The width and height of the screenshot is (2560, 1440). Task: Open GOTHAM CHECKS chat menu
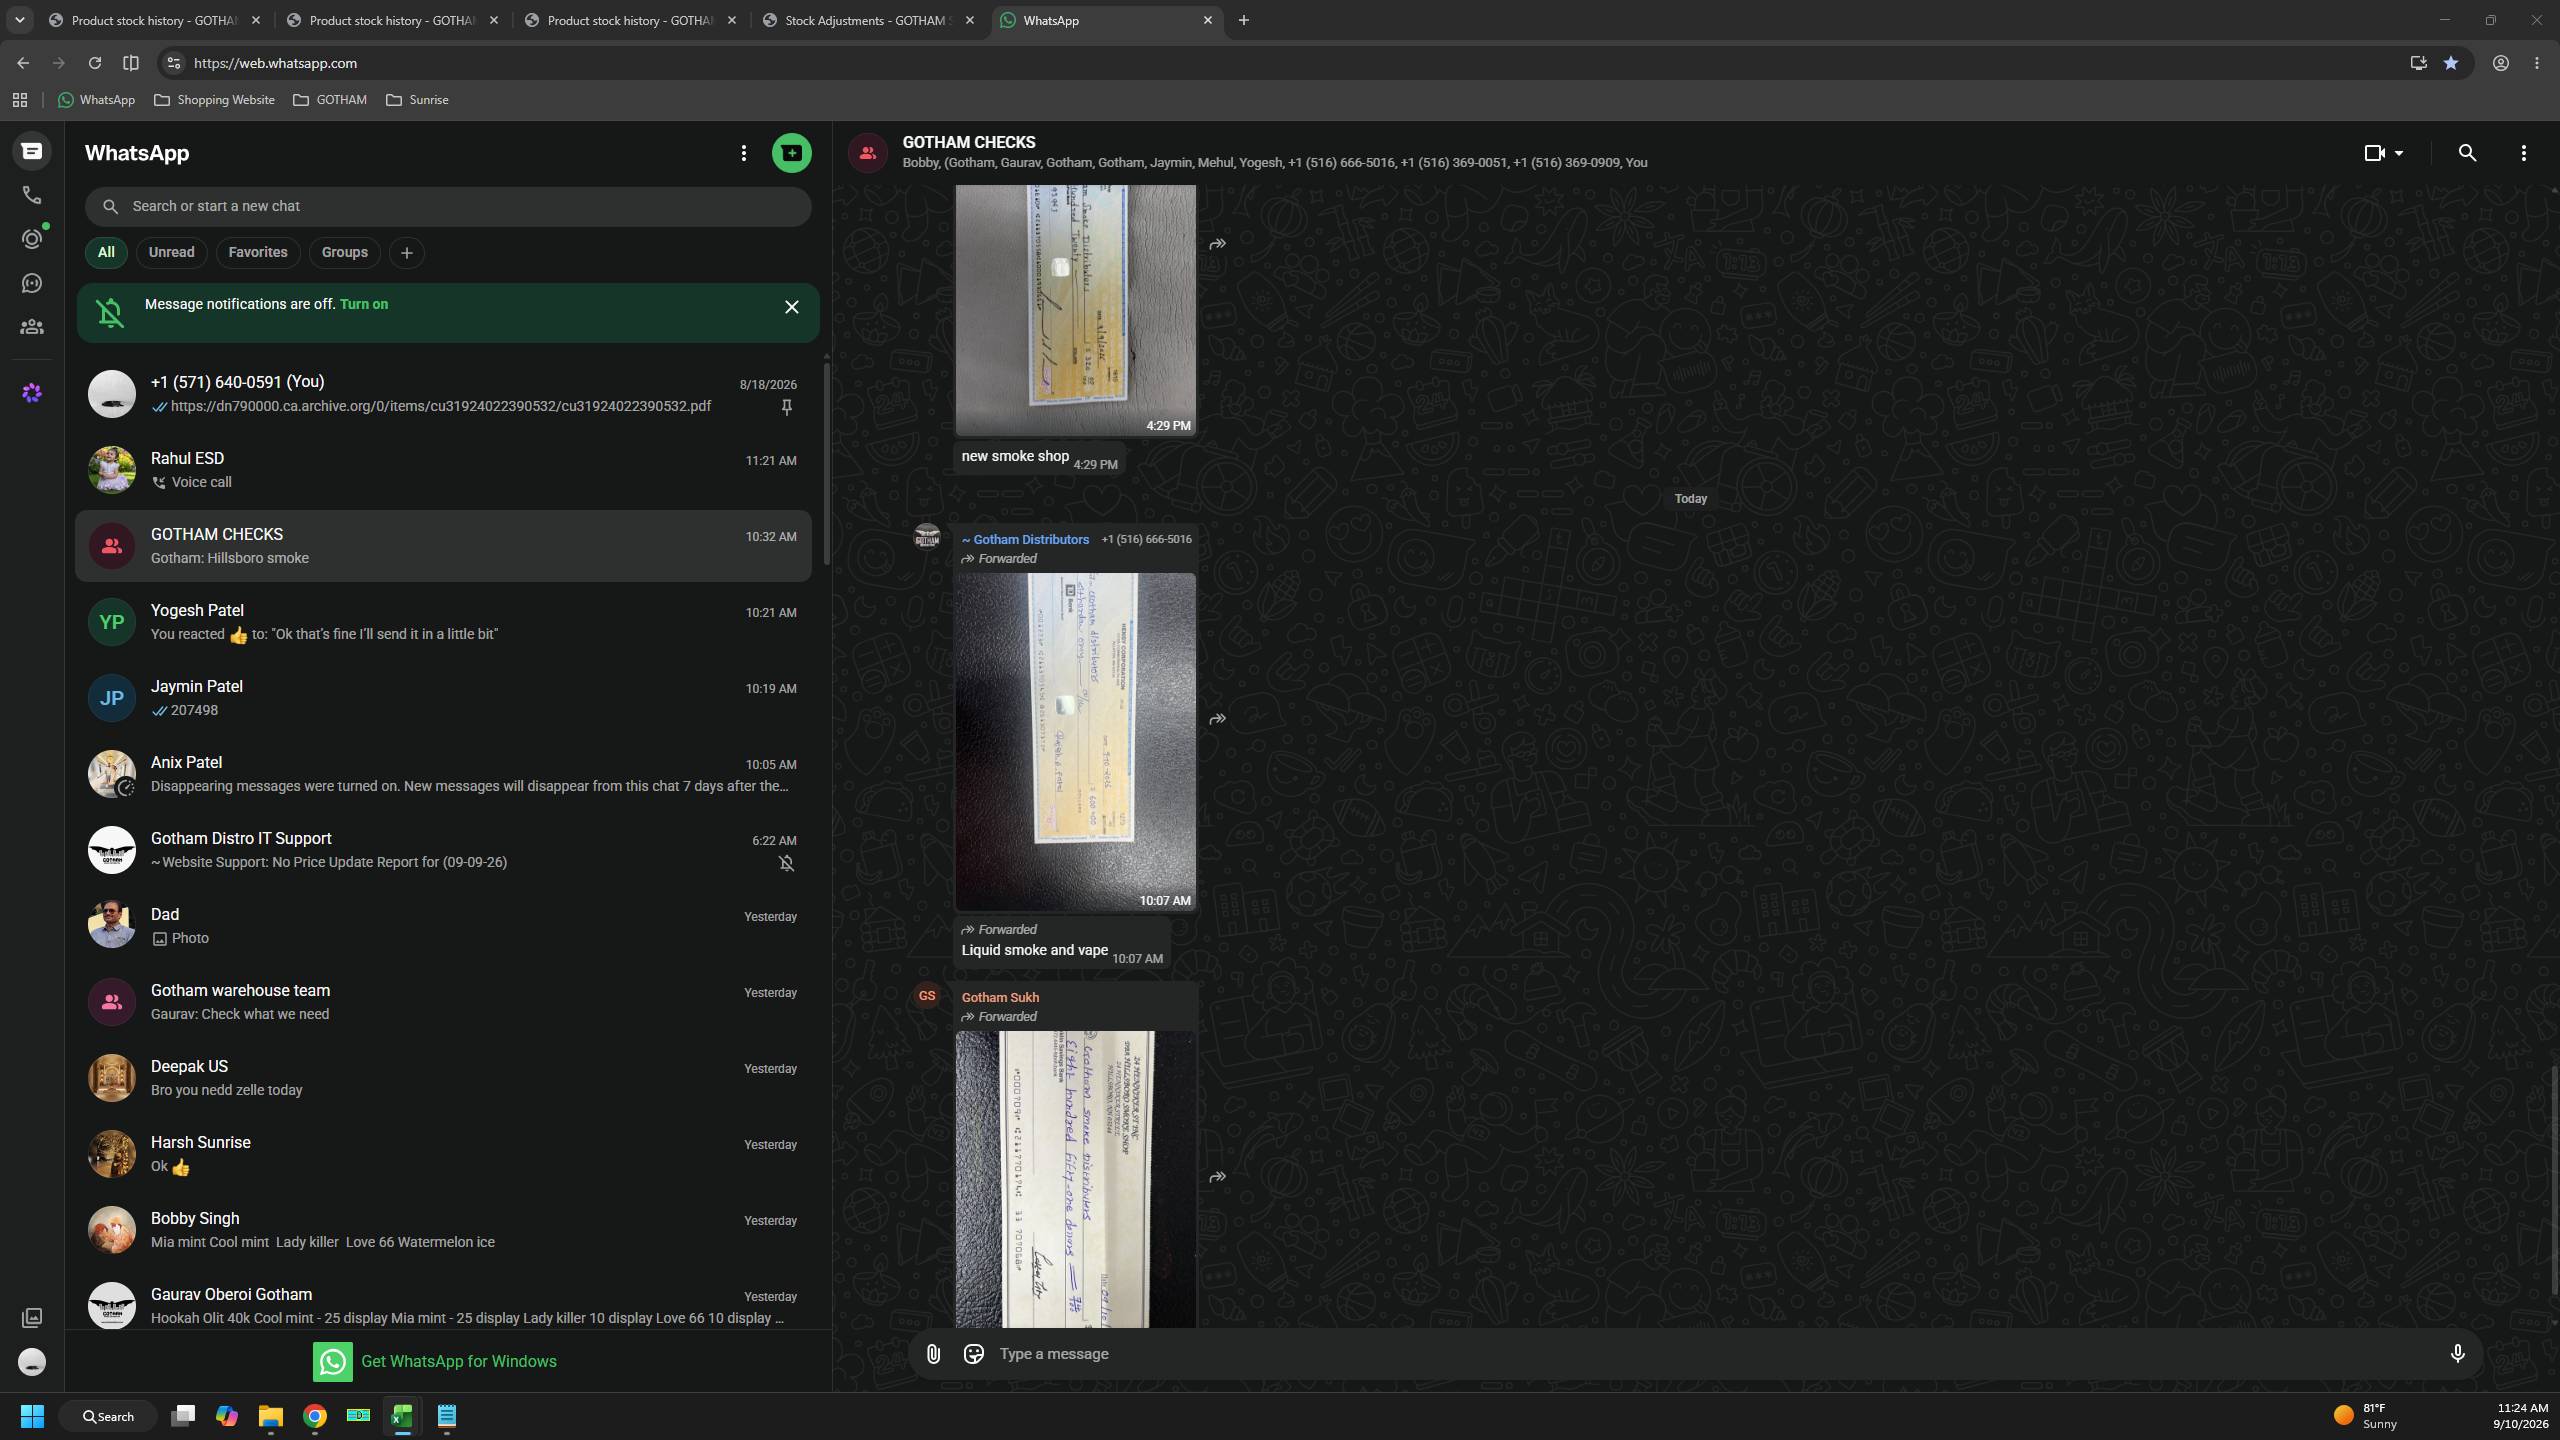2523,153
